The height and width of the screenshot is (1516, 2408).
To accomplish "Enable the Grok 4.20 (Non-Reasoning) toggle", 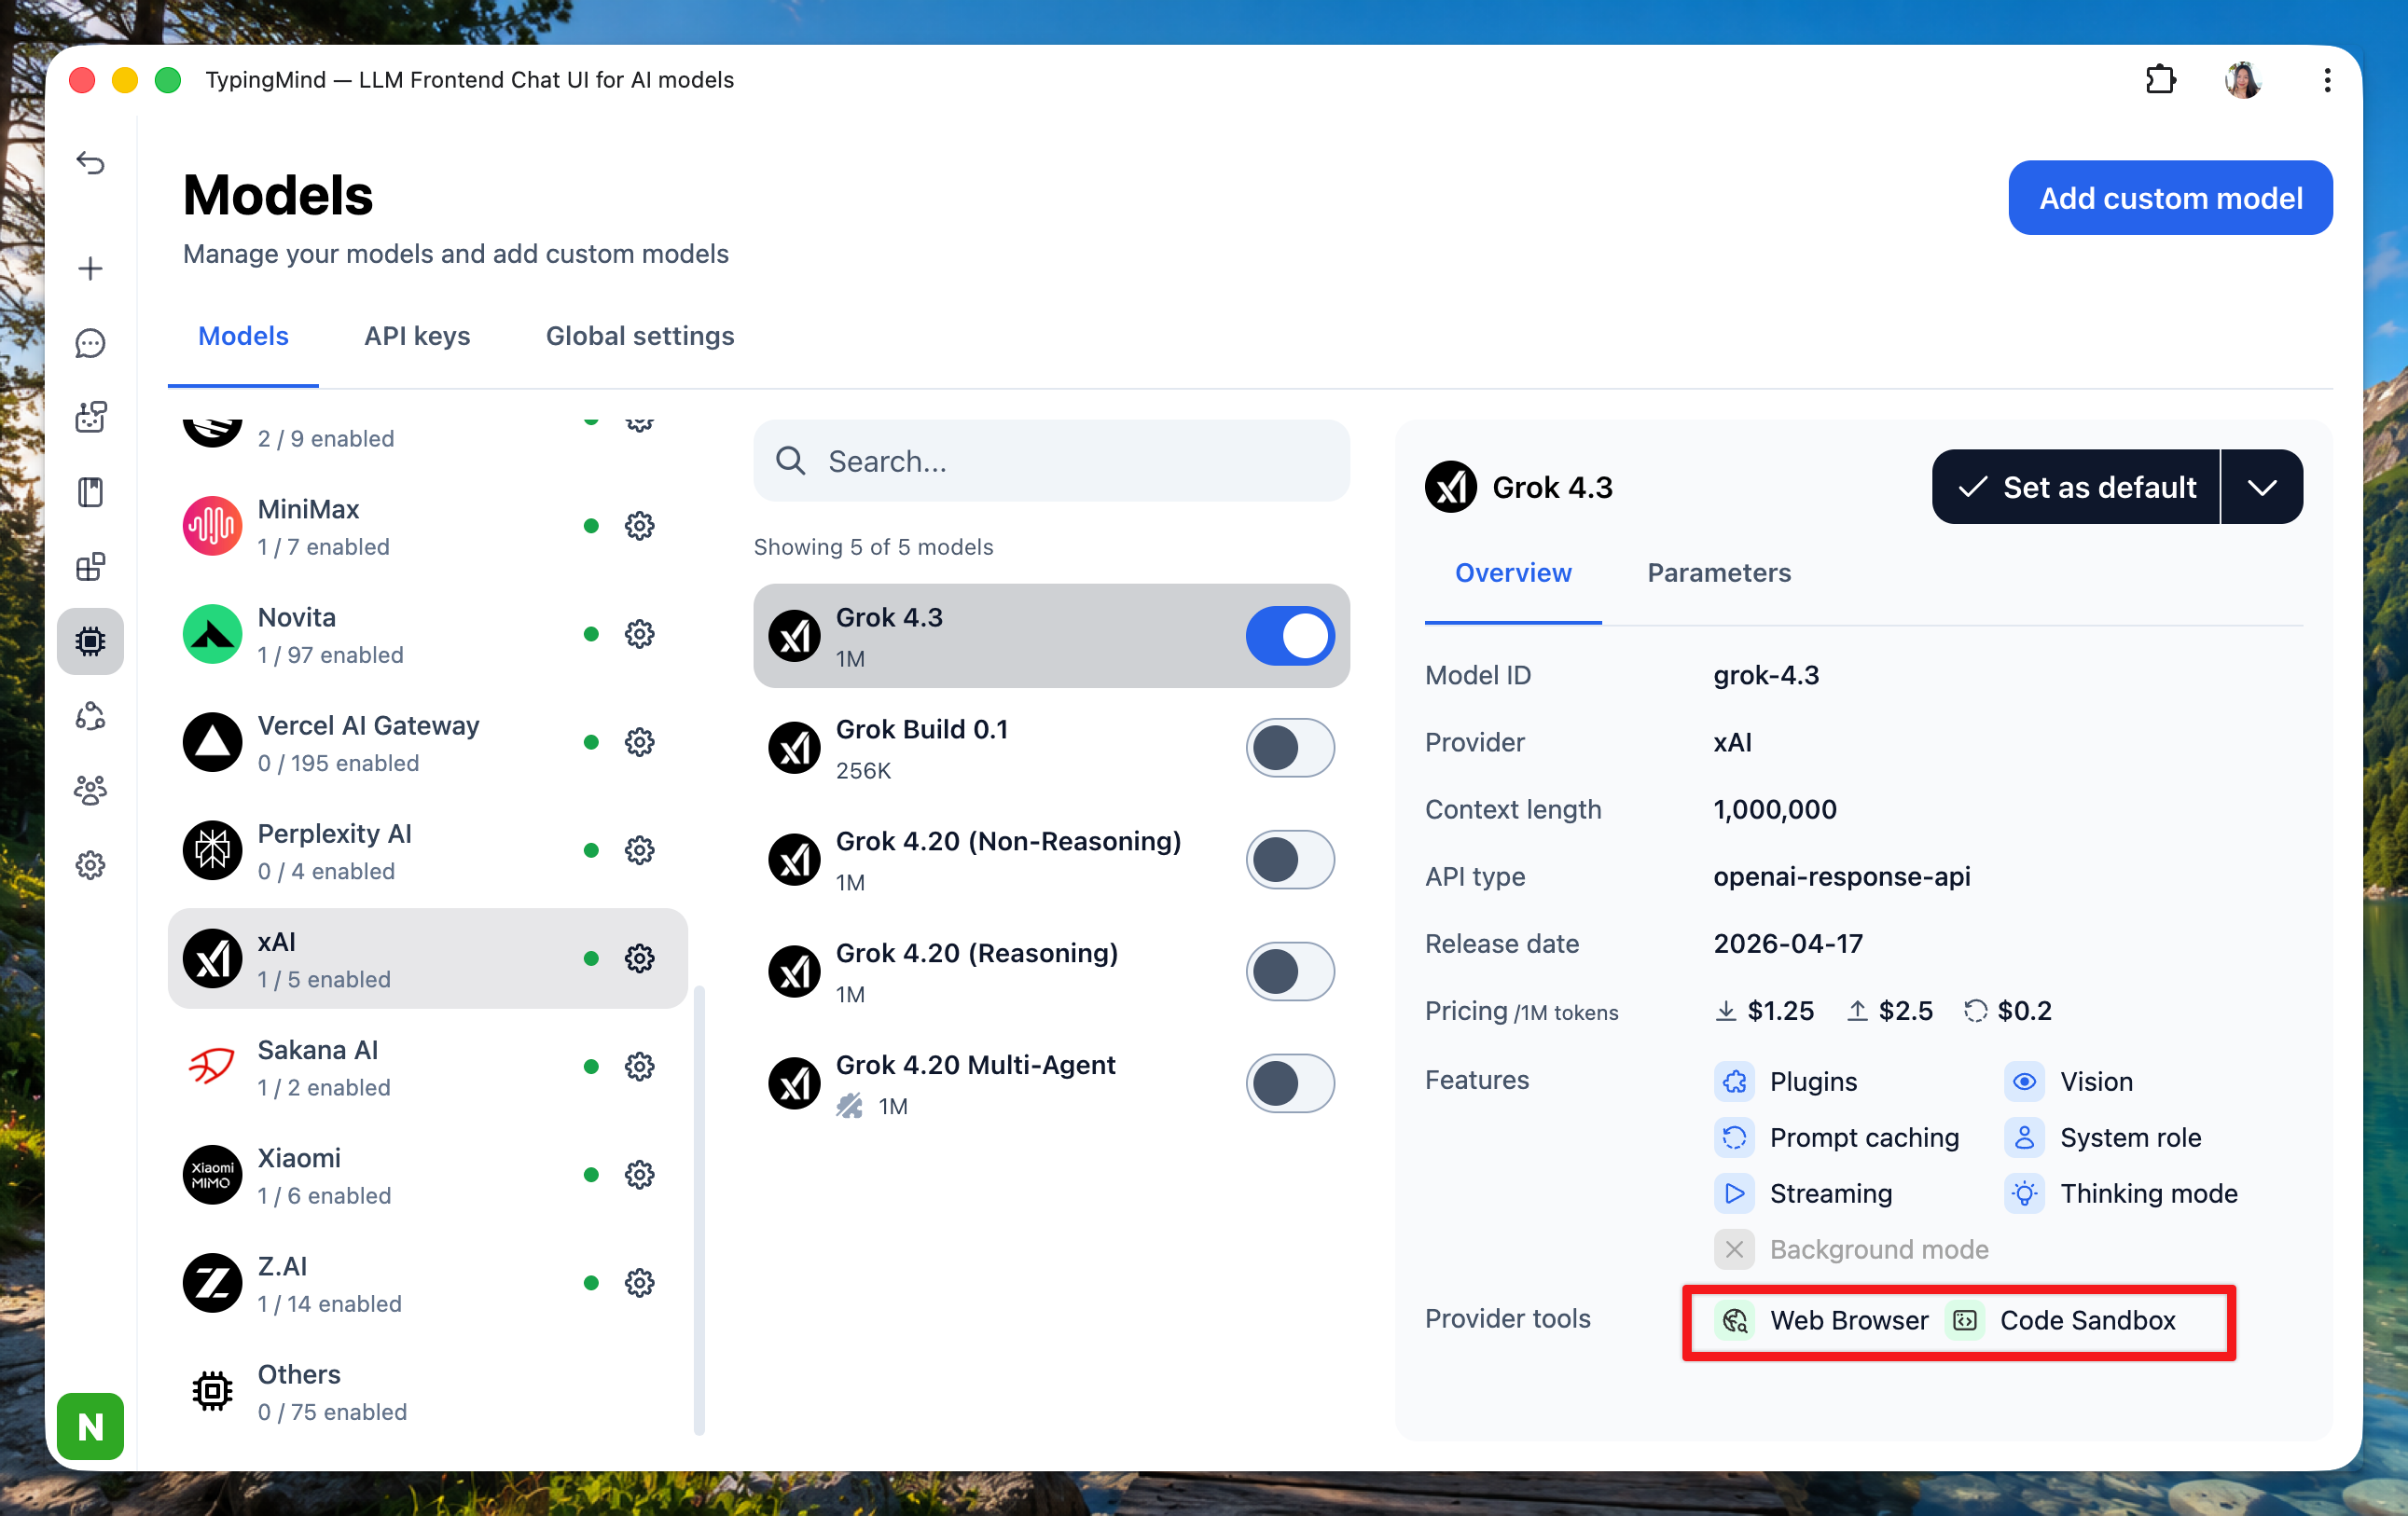I will [x=1289, y=860].
